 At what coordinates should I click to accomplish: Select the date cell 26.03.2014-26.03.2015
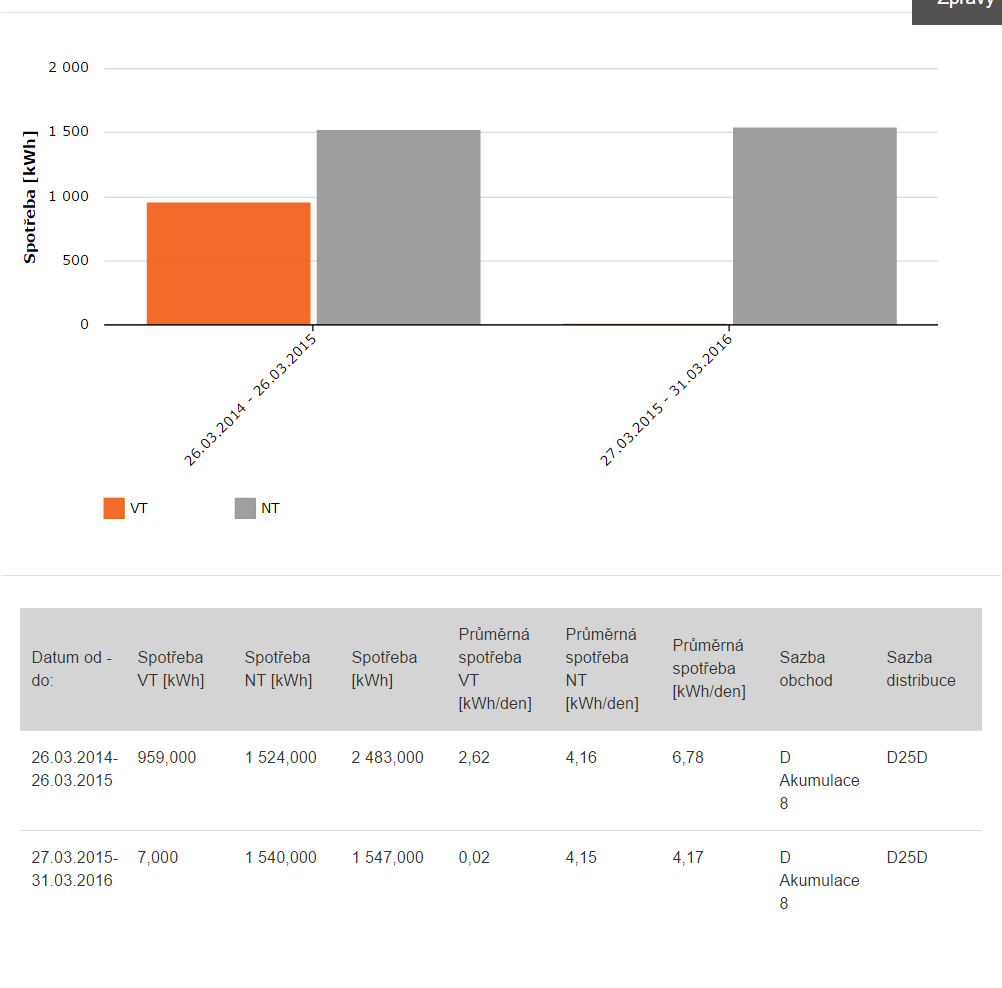click(75, 769)
